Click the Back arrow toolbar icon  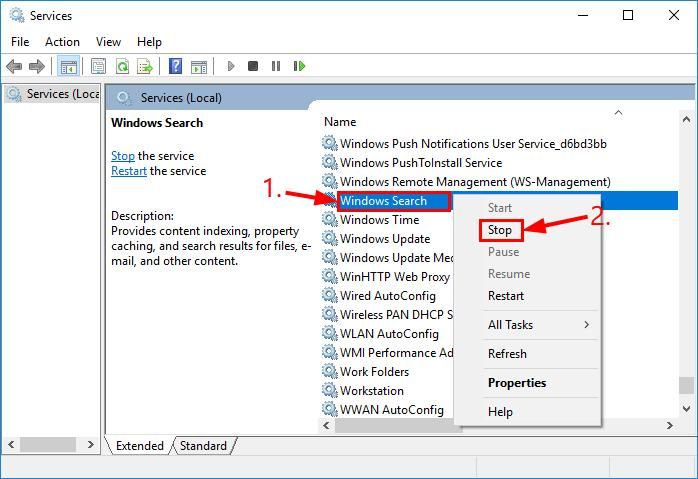(14, 66)
